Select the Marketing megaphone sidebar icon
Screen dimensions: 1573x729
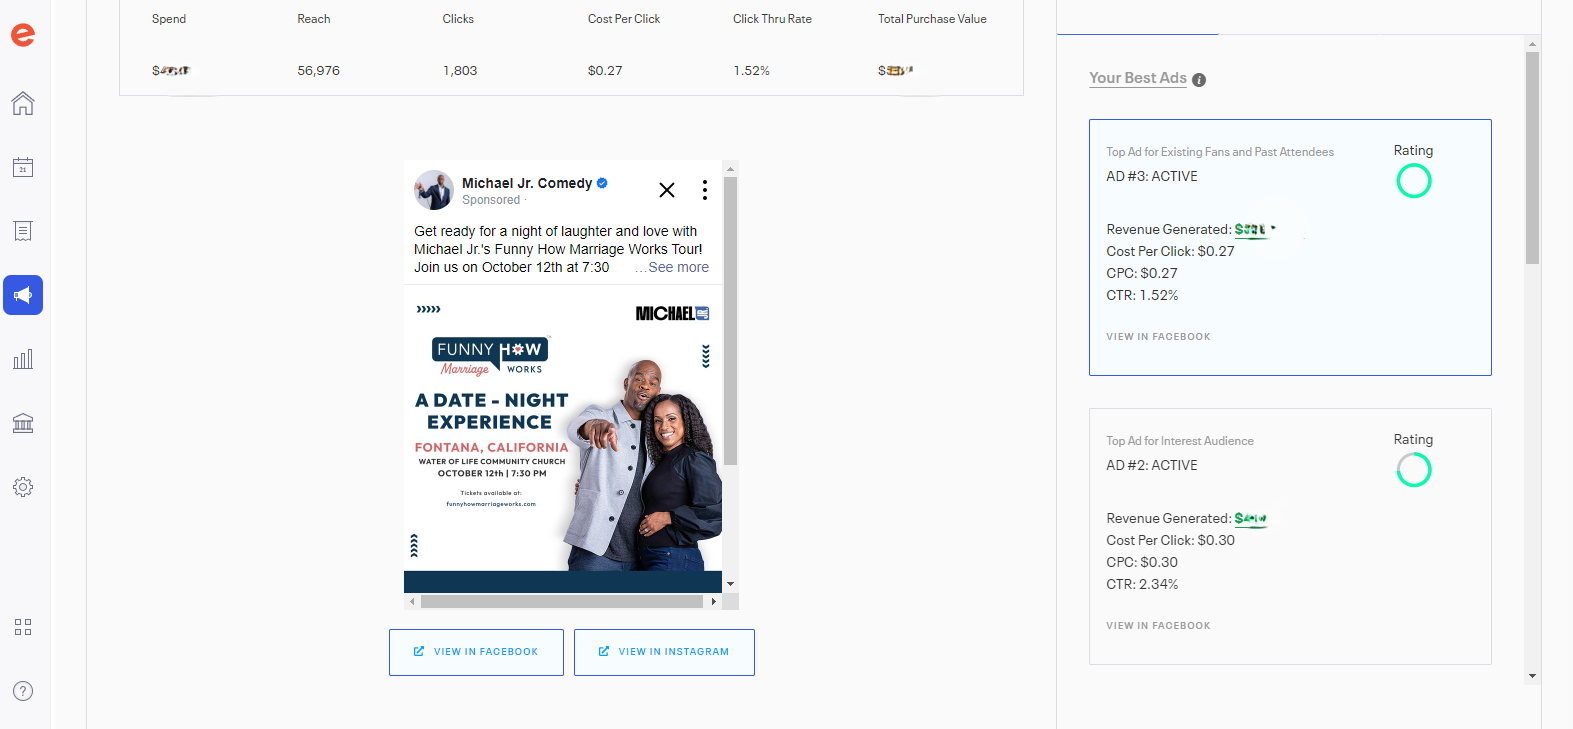[23, 295]
